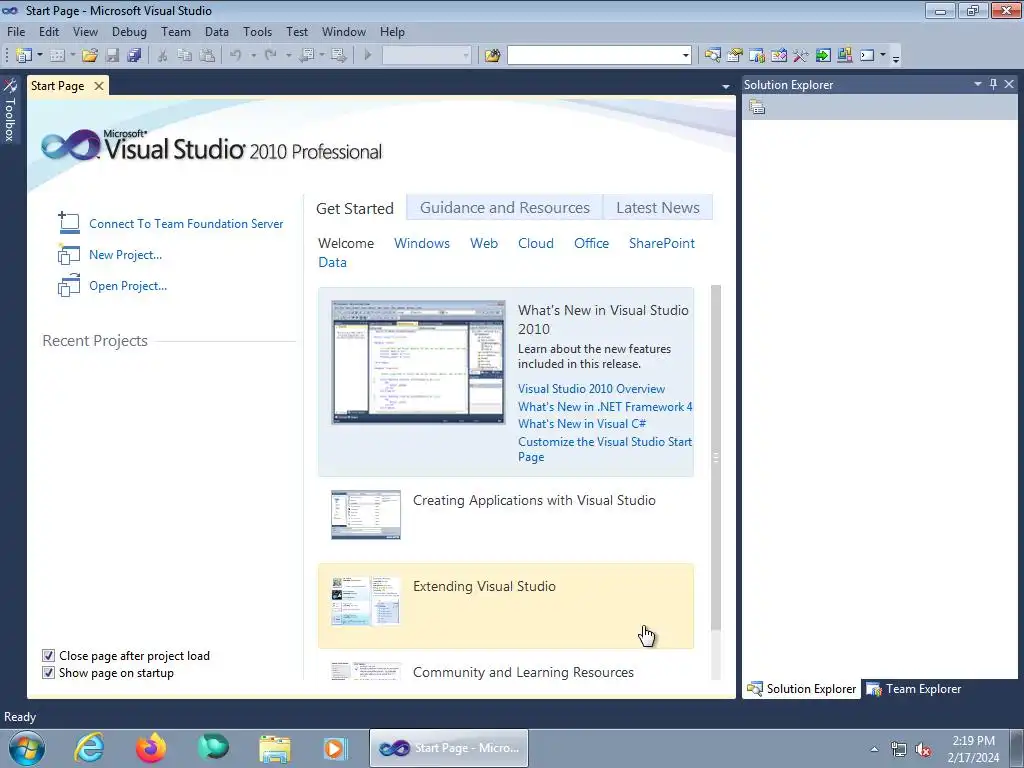The width and height of the screenshot is (1024, 768).
Task: Open Windows Start menu orb
Action: [27, 748]
